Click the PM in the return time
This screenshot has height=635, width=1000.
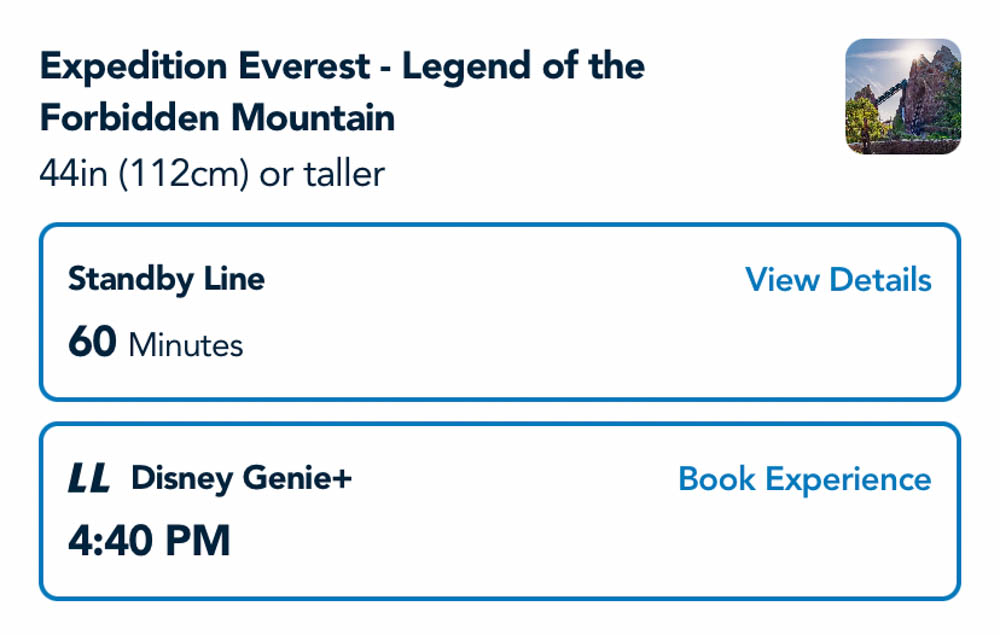(197, 541)
